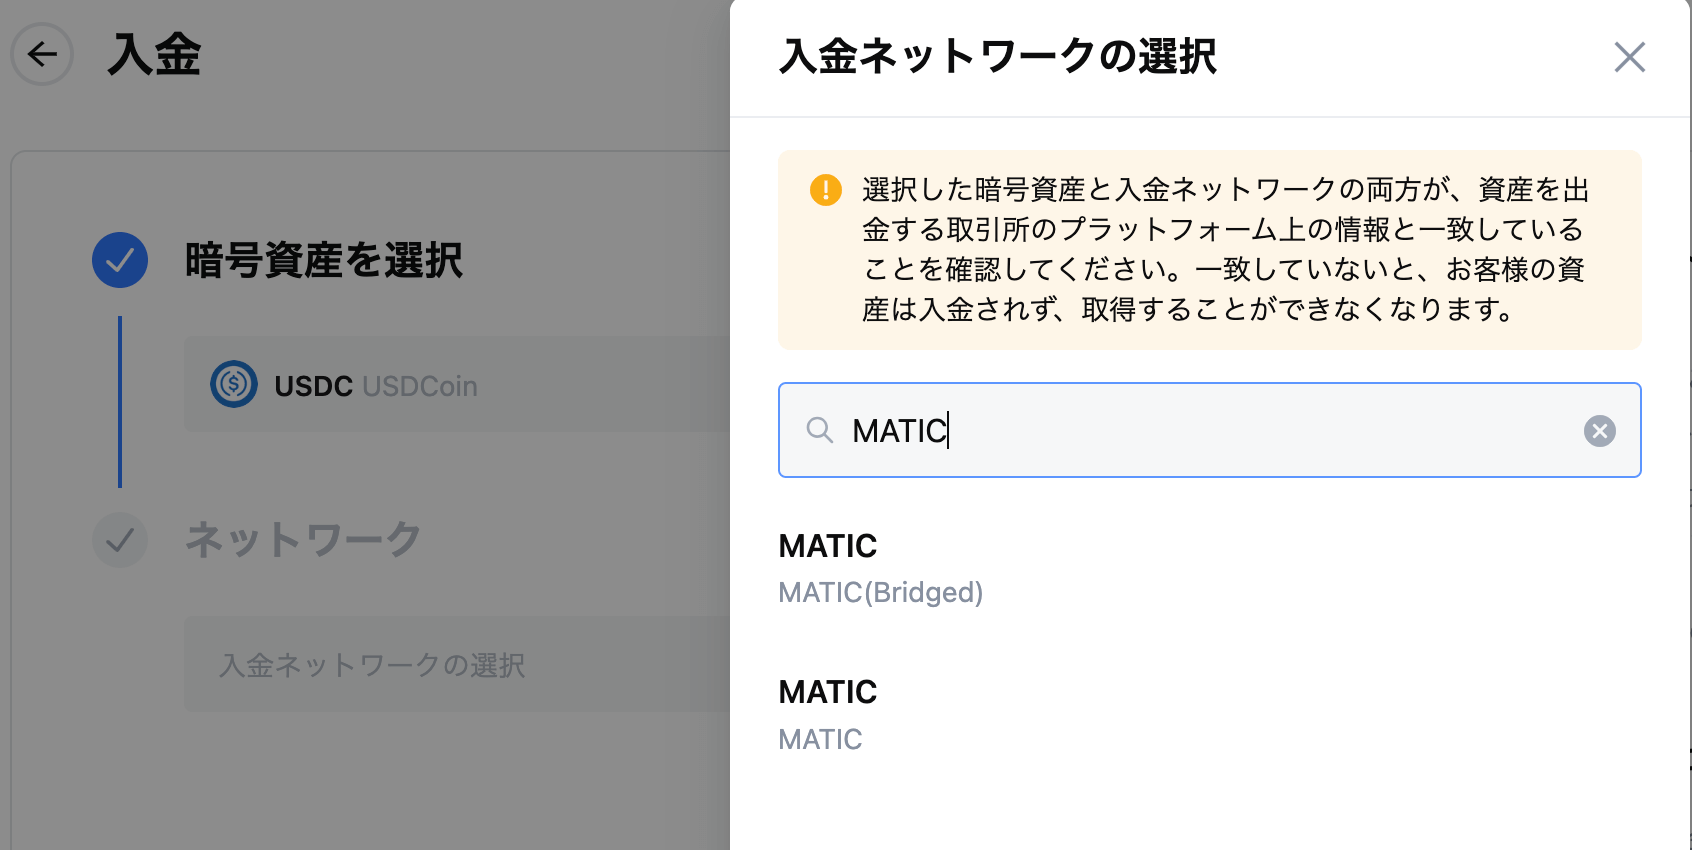Click the orange warning exclamation icon
This screenshot has height=850, width=1692.
(825, 189)
